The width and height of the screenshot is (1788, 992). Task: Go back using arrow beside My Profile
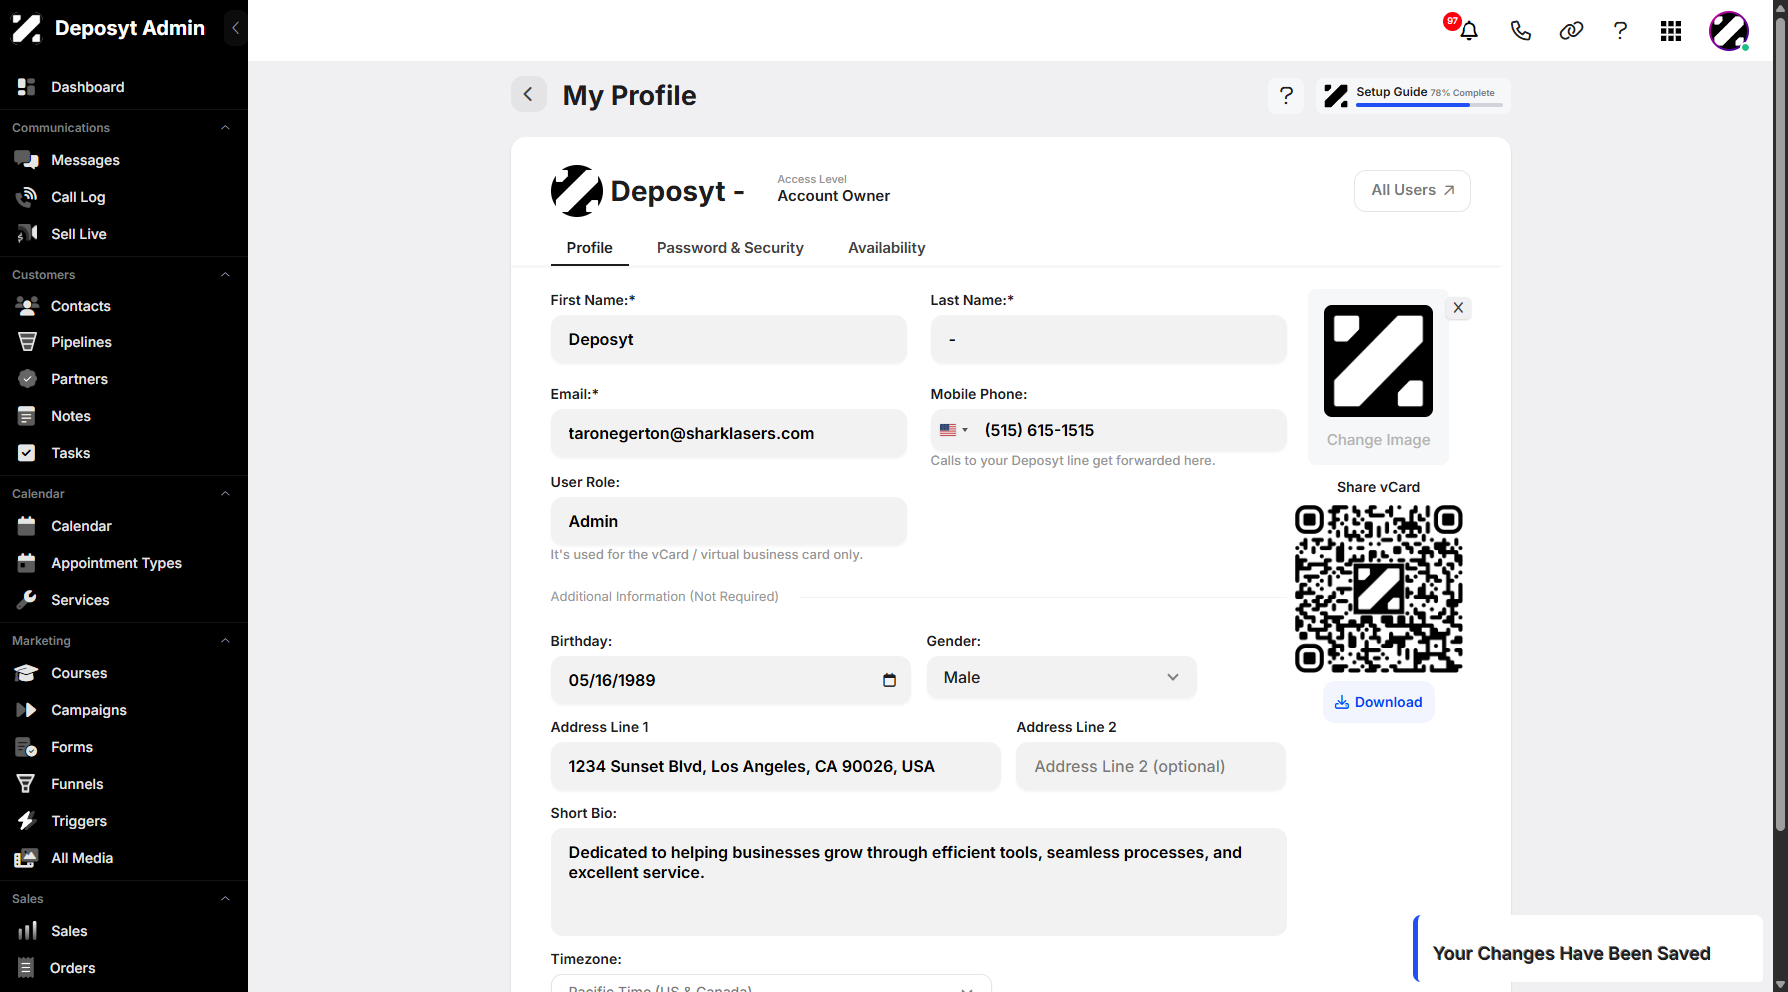[528, 94]
